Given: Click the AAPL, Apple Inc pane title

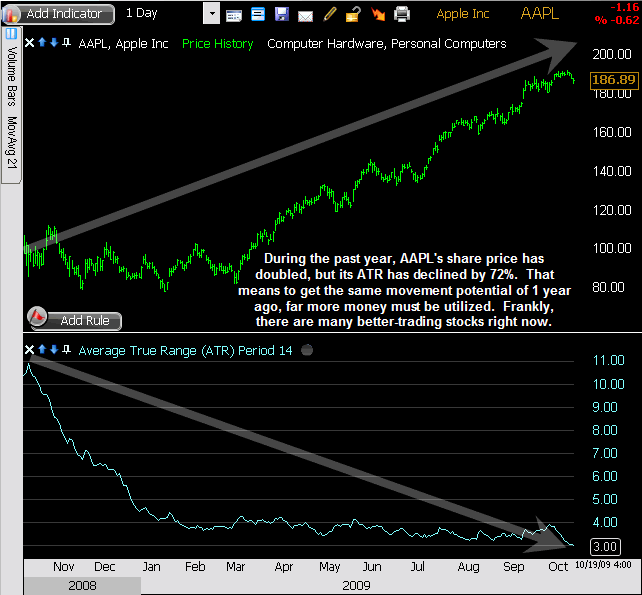Looking at the screenshot, I should click(x=123, y=44).
